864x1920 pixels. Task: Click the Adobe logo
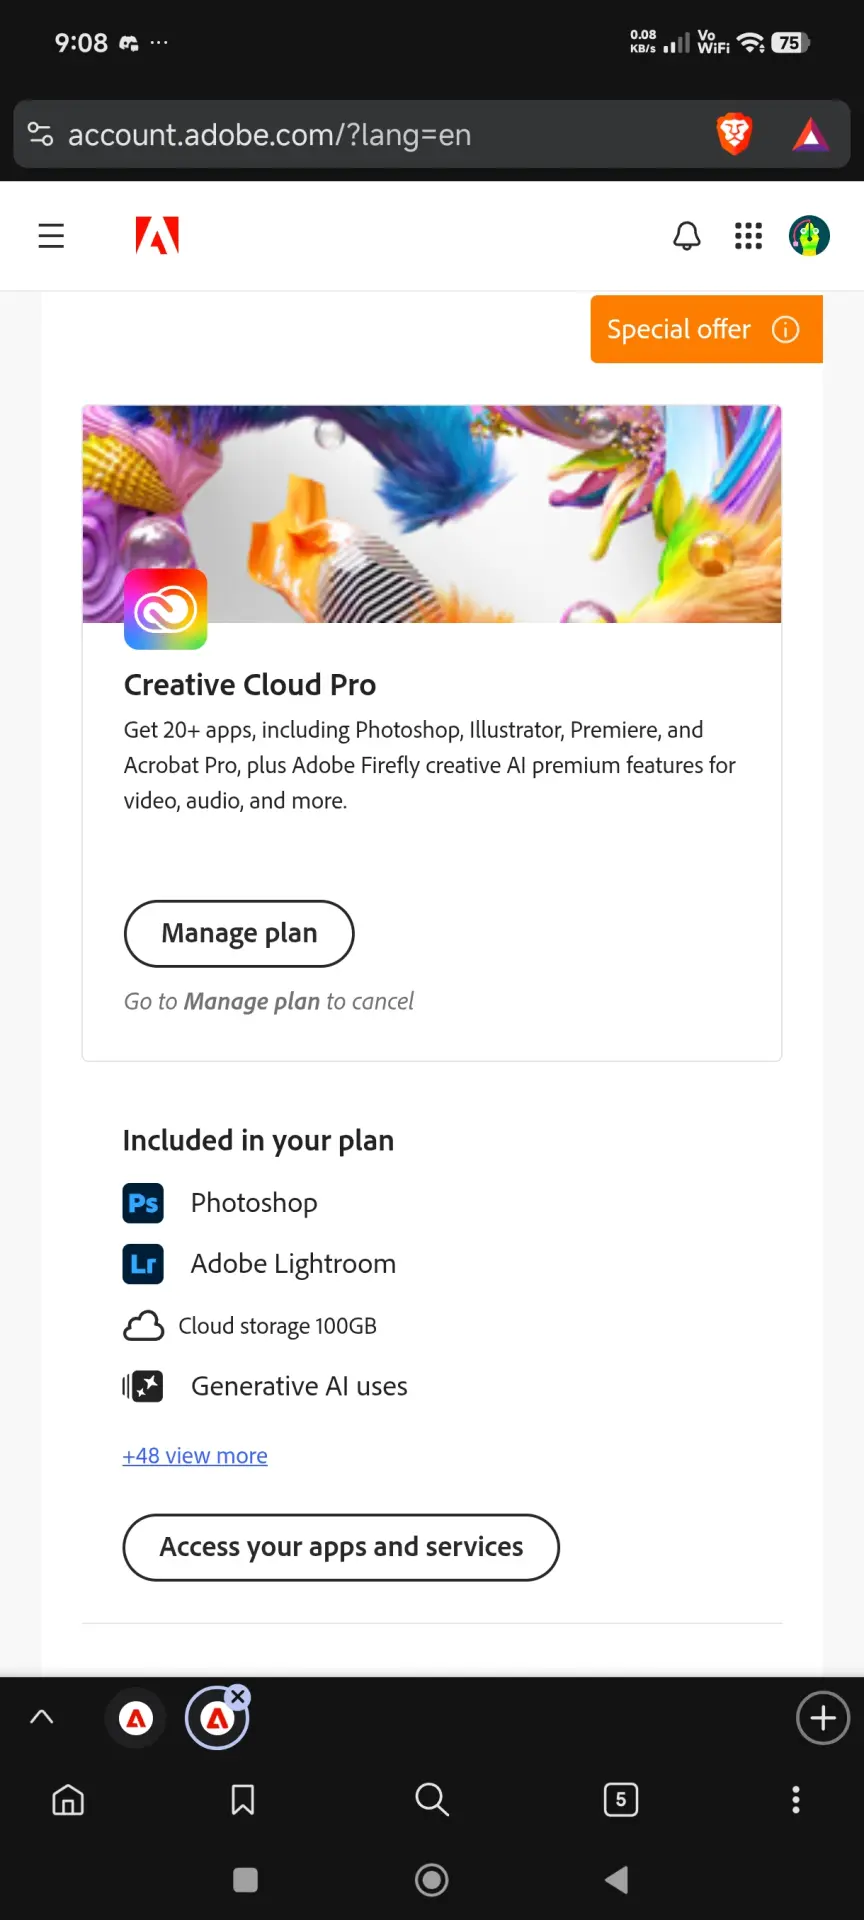(x=157, y=236)
